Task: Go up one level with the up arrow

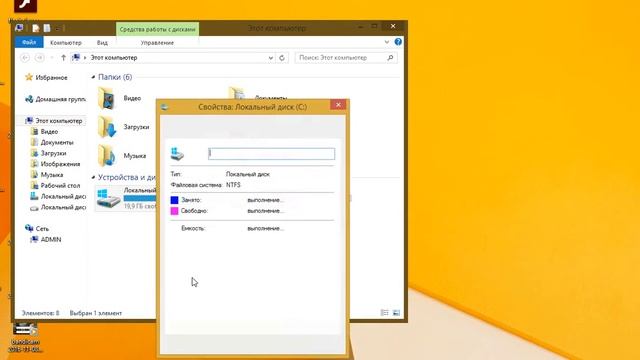Action: pyautogui.click(x=63, y=58)
